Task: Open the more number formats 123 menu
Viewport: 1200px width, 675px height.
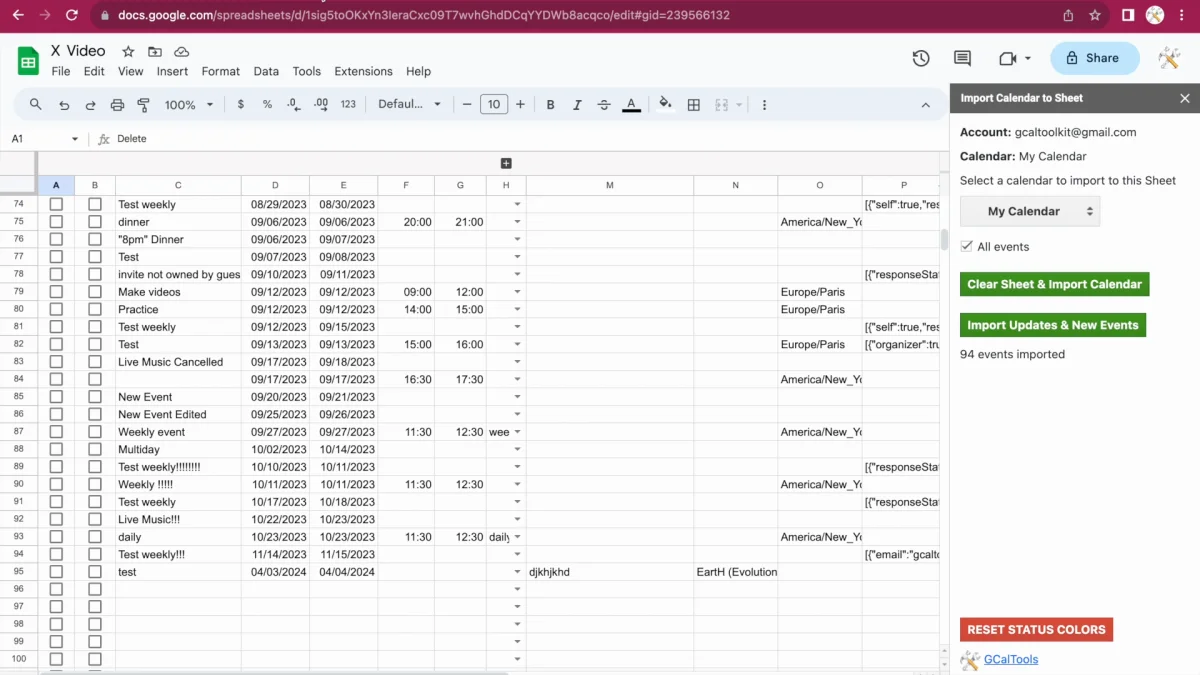Action: pyautogui.click(x=348, y=104)
